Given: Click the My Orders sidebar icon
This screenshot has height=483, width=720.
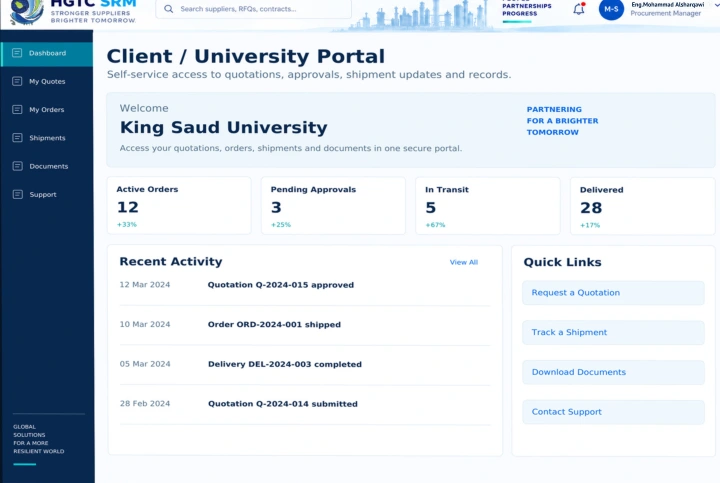Looking at the screenshot, I should 17,109.
